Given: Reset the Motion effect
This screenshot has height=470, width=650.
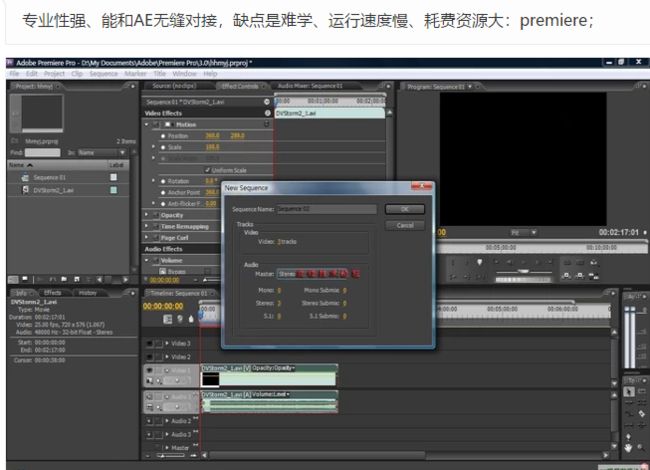Looking at the screenshot, I should 267,124.
